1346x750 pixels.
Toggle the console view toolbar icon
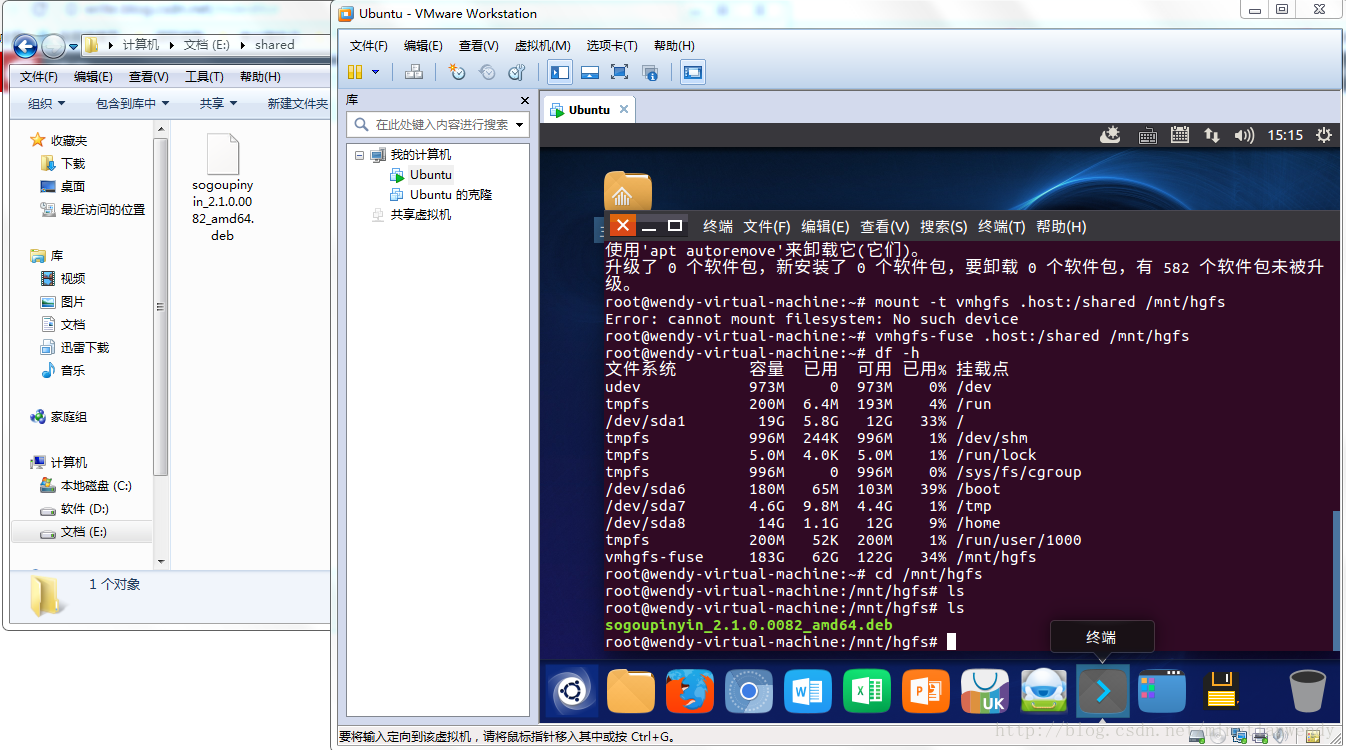pyautogui.click(x=692, y=72)
